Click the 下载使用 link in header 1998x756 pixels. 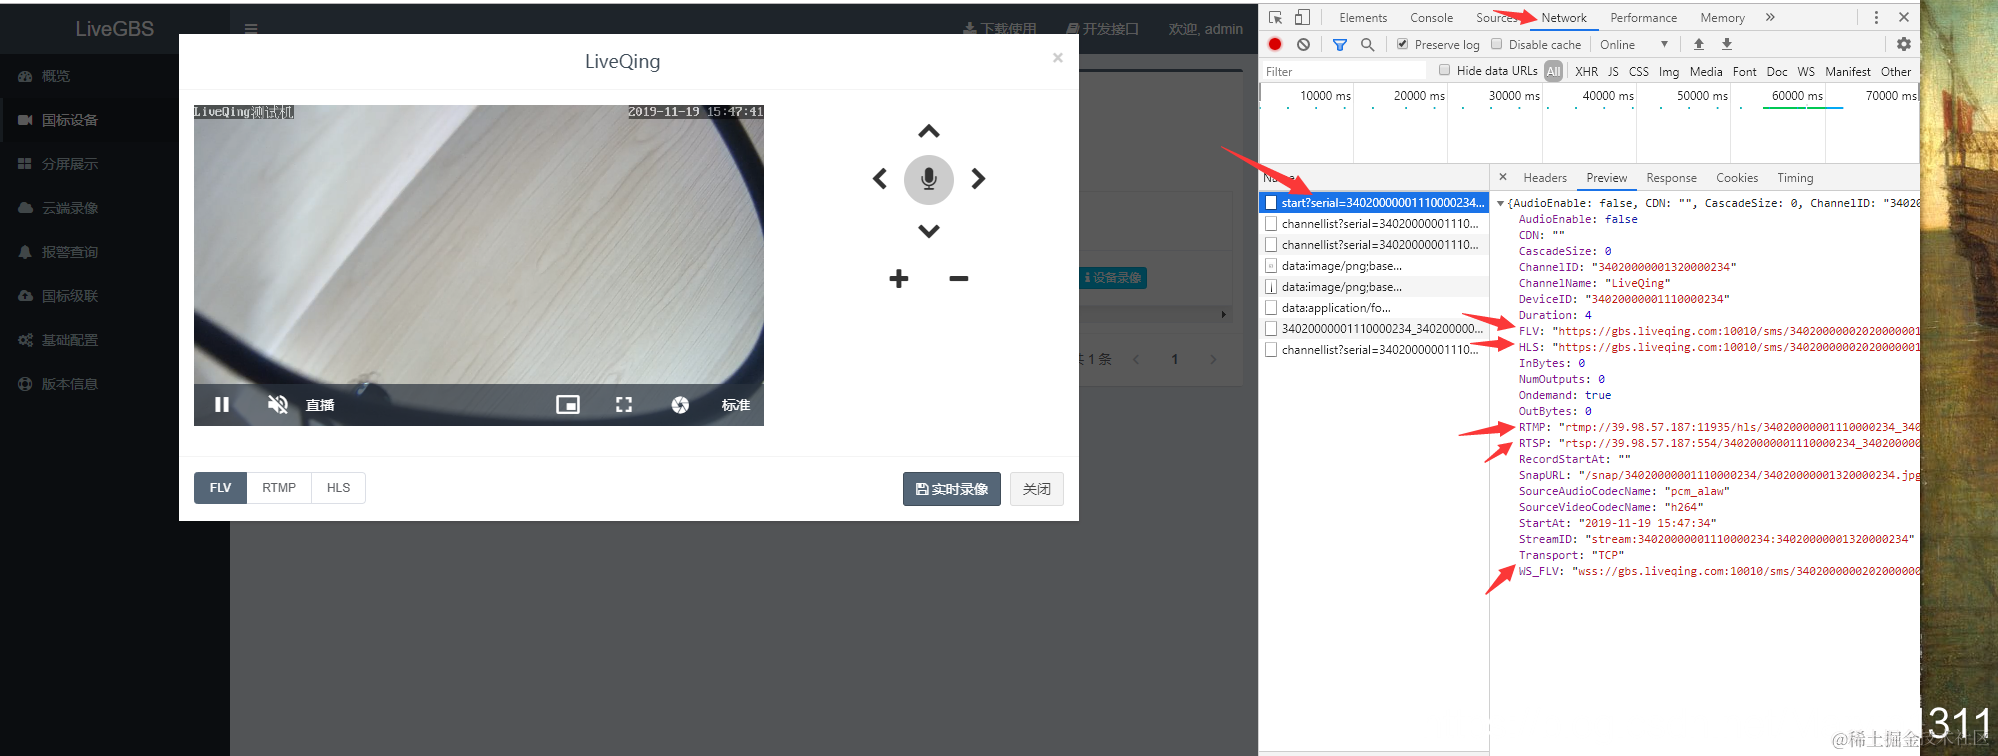[1000, 29]
